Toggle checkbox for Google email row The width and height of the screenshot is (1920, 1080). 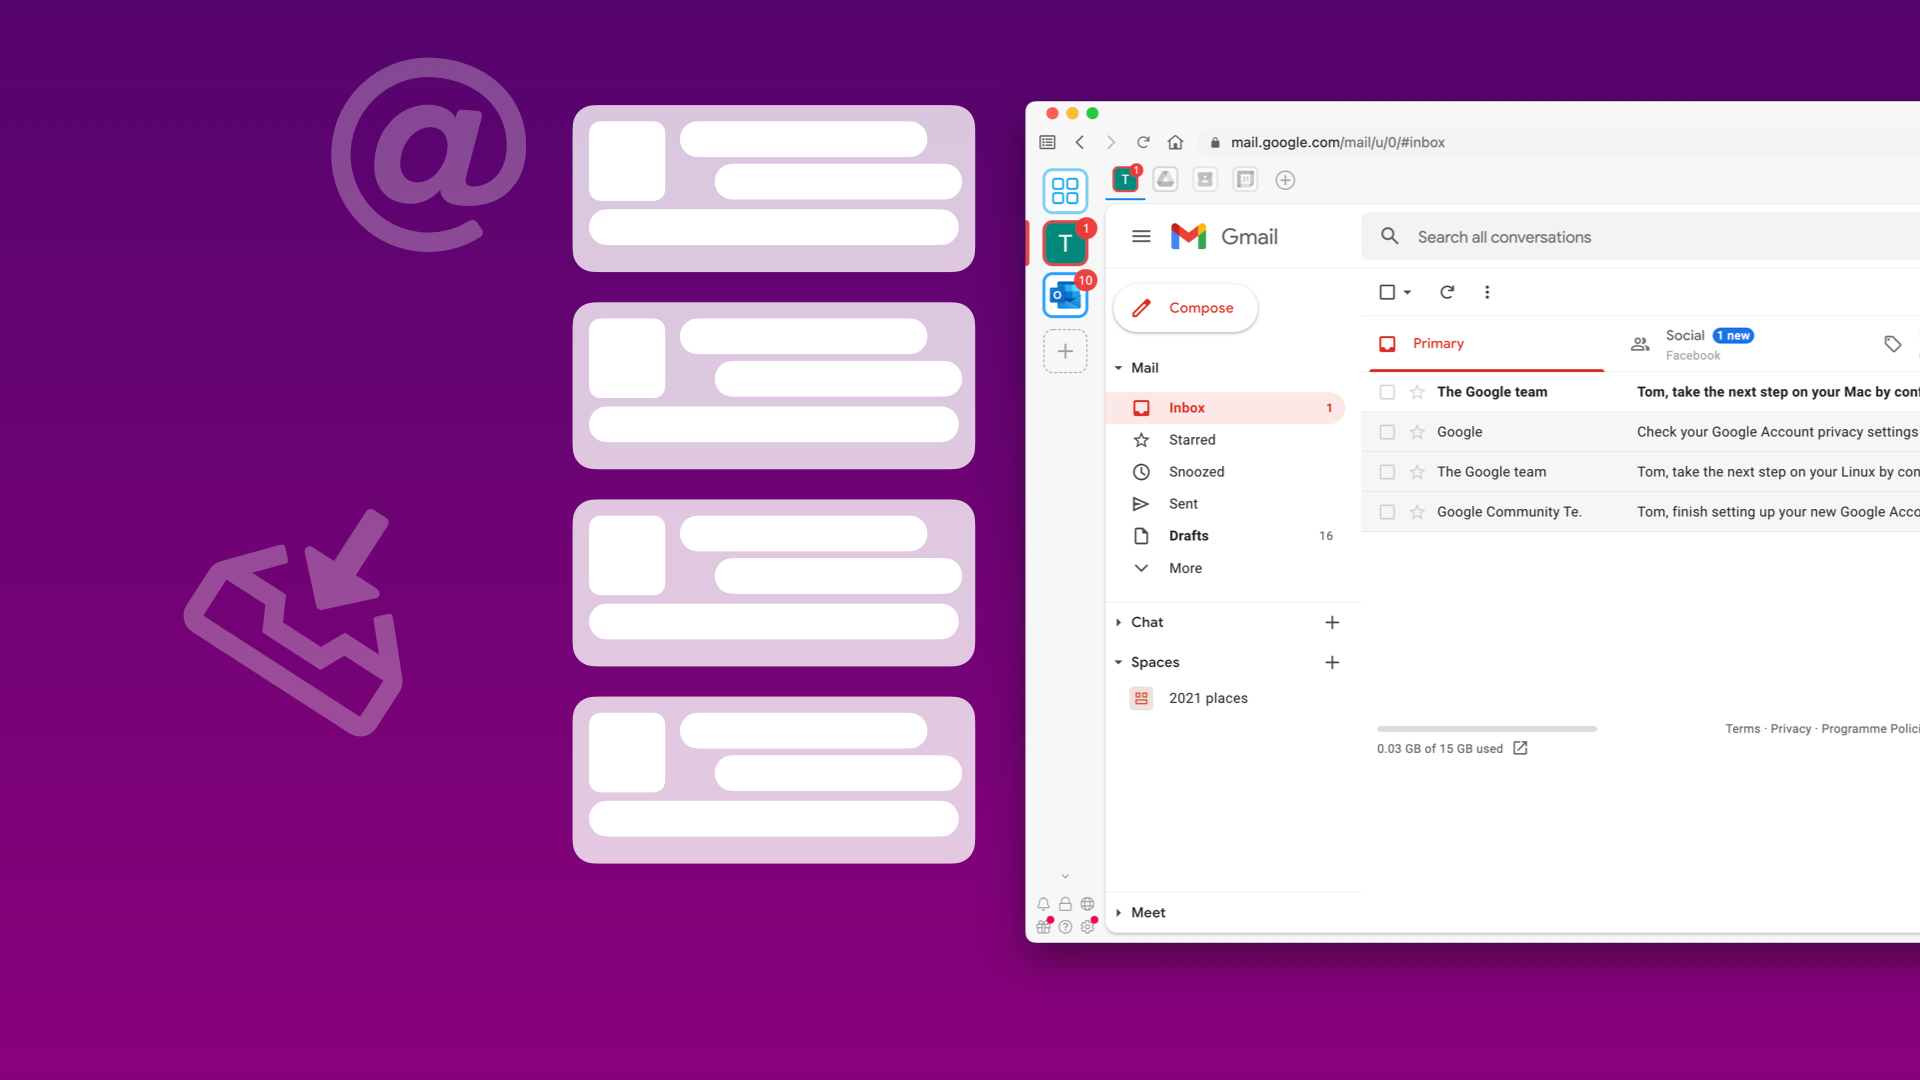coord(1387,431)
